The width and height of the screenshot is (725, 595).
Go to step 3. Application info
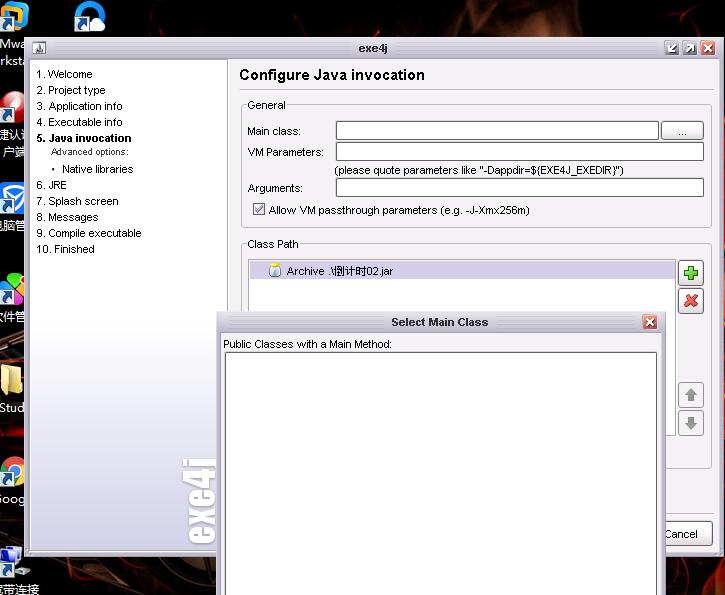pos(80,106)
